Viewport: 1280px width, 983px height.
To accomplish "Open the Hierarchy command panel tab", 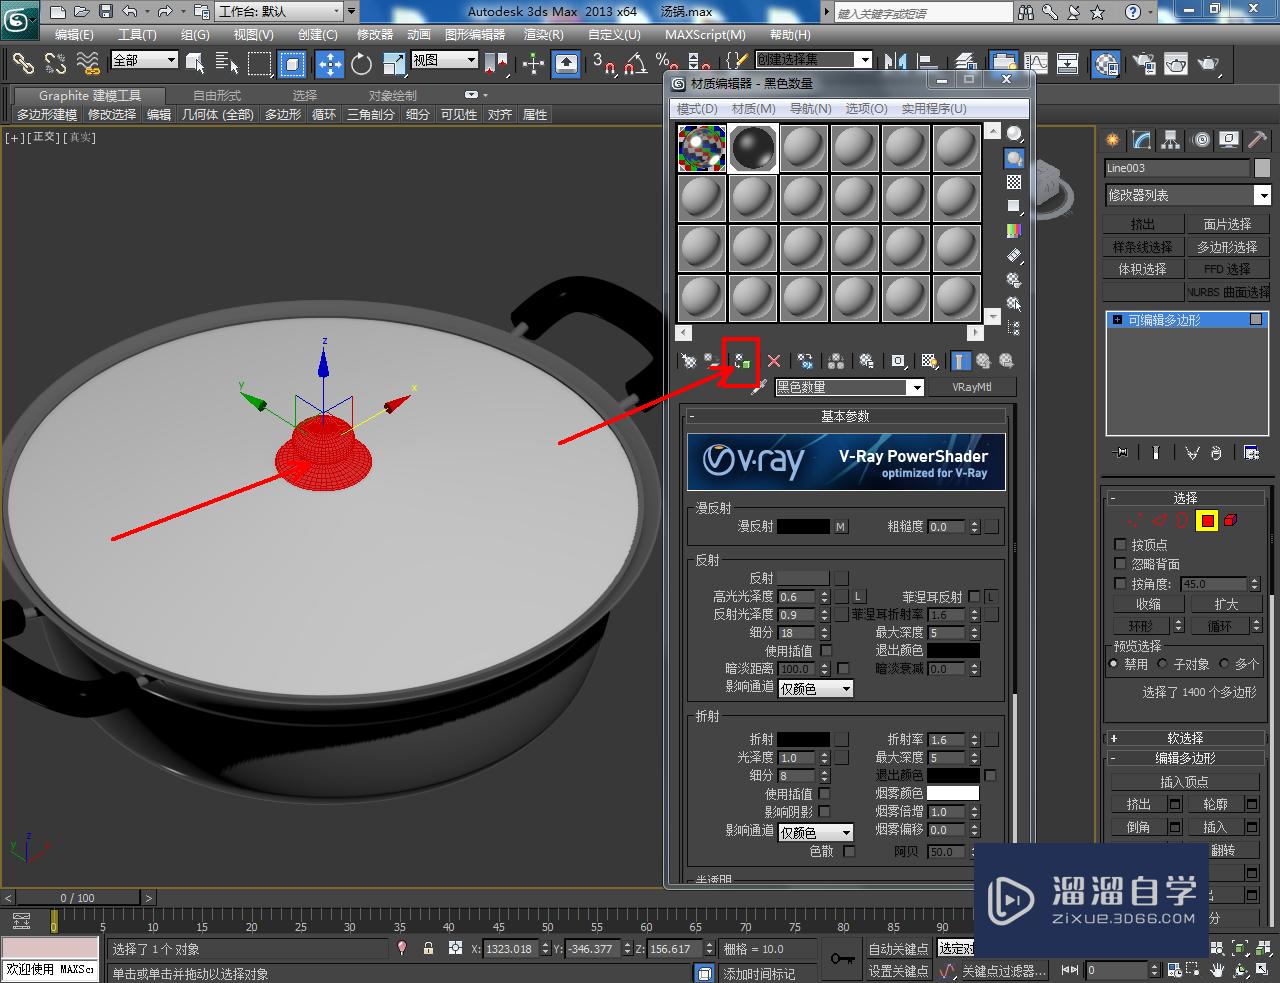I will pos(1171,140).
